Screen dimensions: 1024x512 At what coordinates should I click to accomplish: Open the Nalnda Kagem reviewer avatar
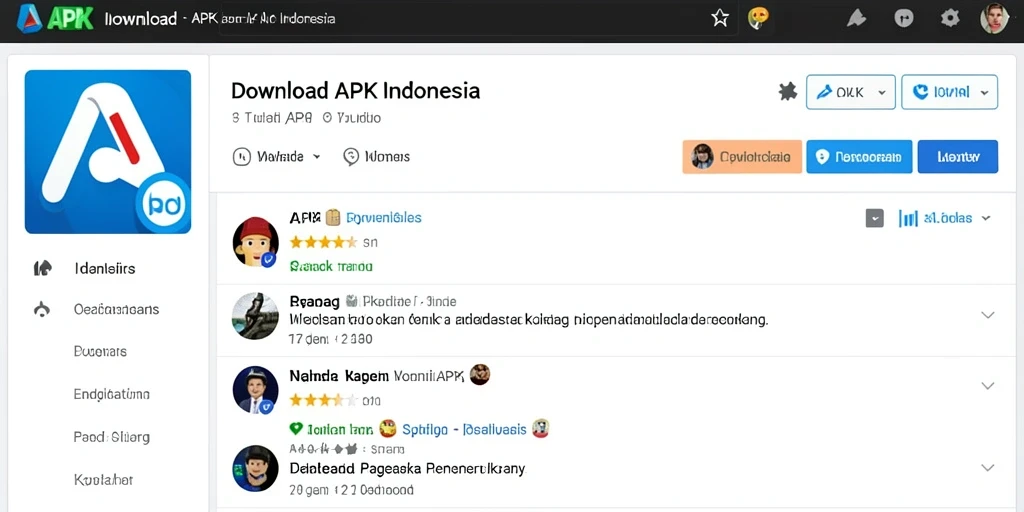255,390
